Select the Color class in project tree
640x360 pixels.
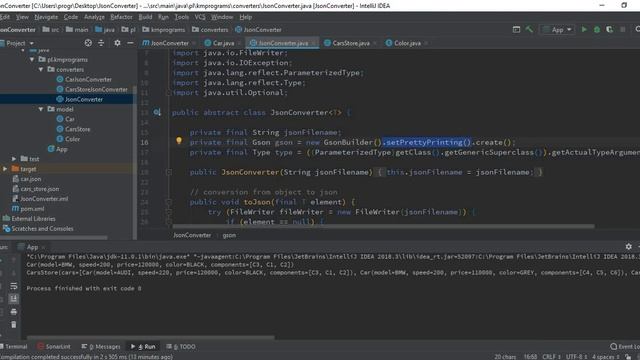click(68, 139)
